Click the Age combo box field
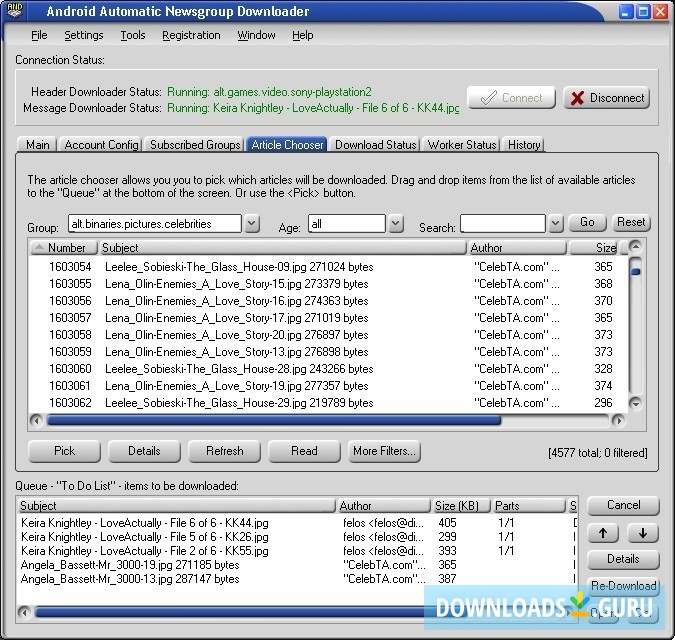675x640 pixels. pos(347,224)
